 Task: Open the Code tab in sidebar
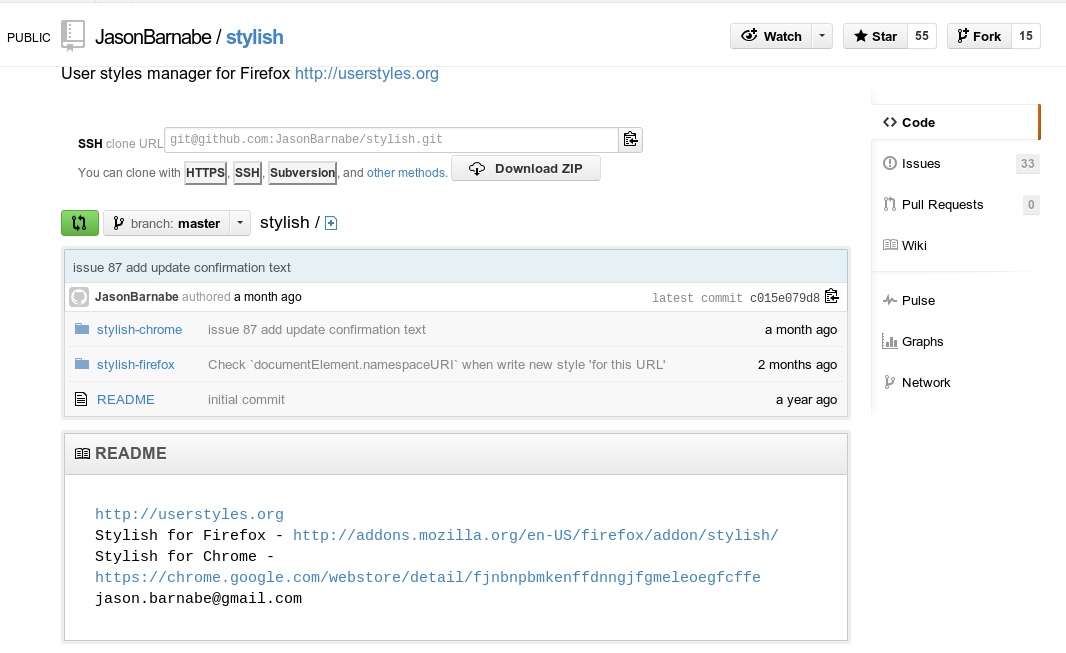[x=955, y=122]
